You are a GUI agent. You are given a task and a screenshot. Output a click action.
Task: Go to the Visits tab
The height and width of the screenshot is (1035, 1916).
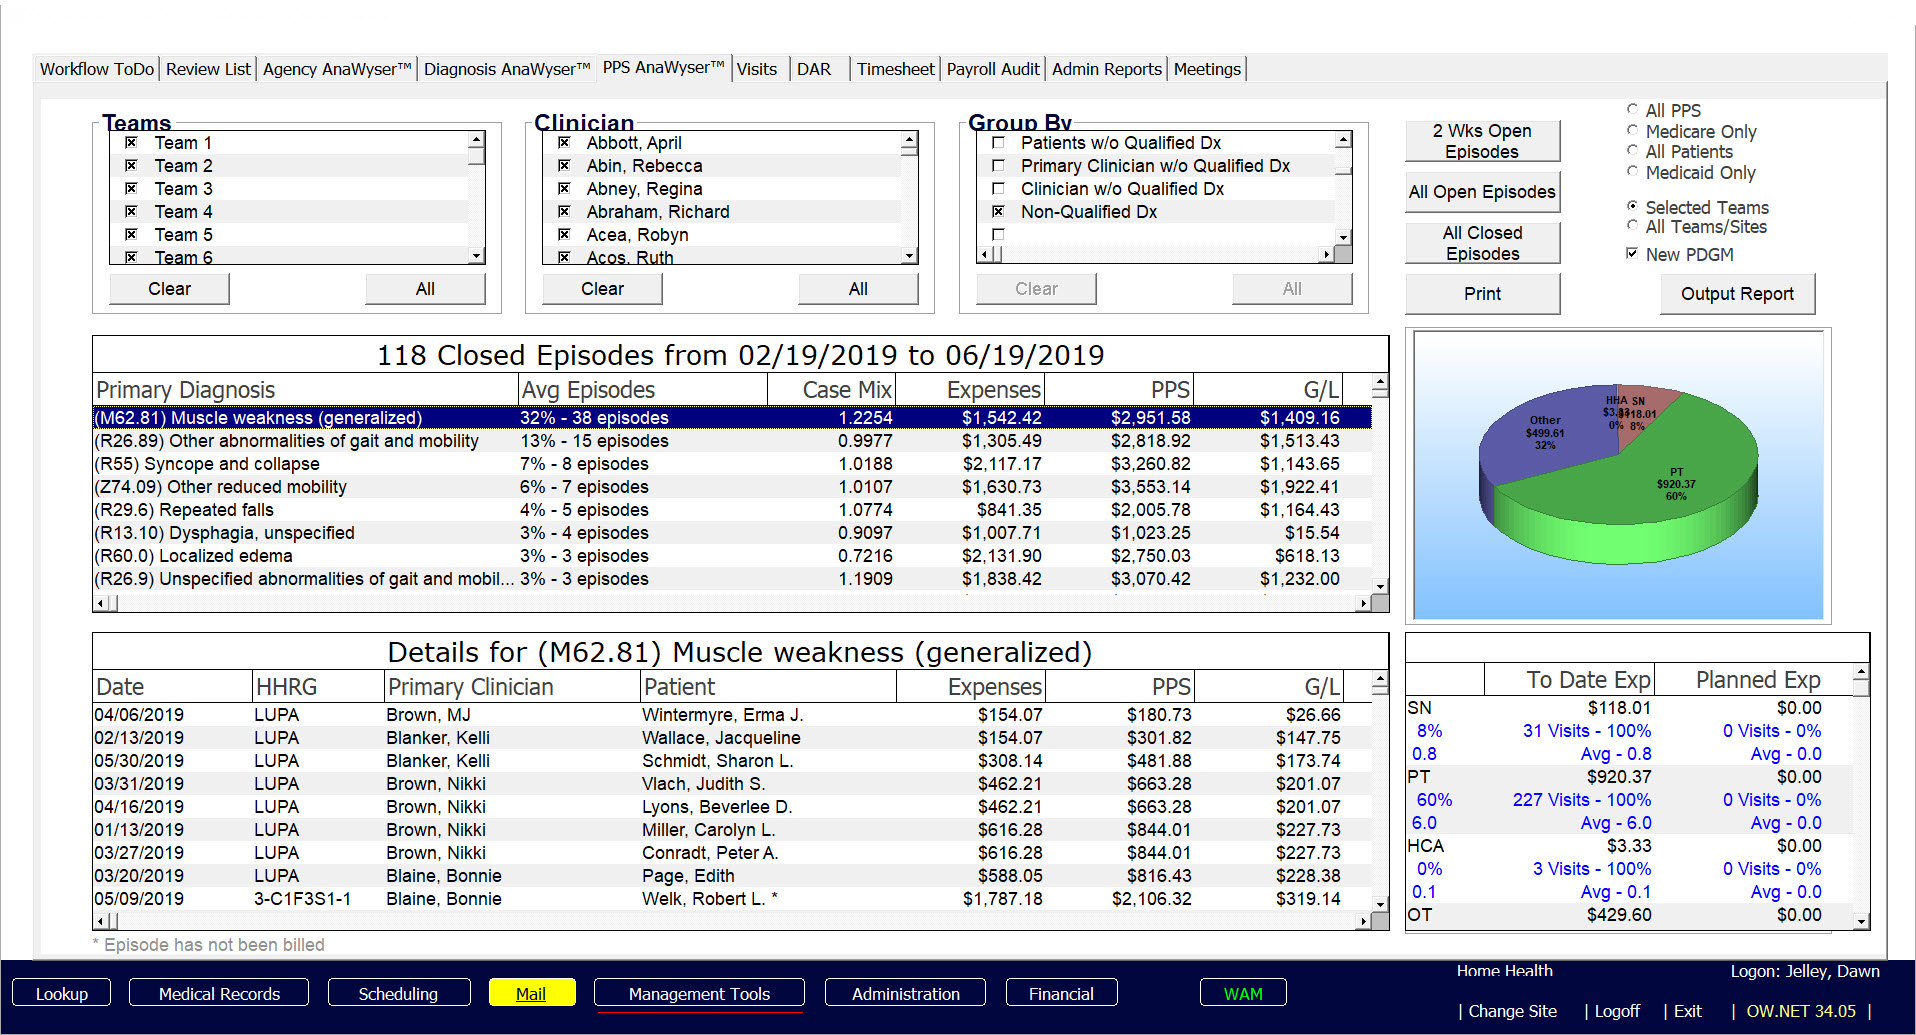tap(757, 69)
